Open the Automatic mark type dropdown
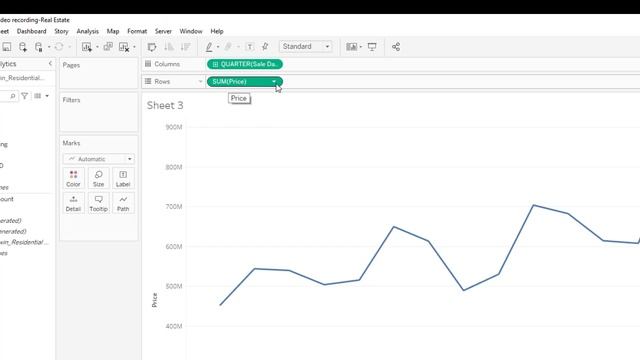 tap(99, 159)
